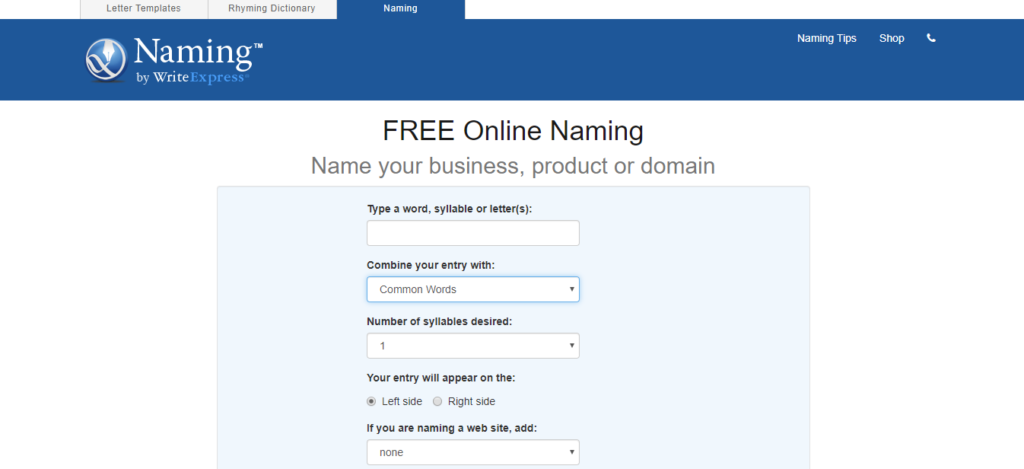
Task: Open the Letter Templates tab
Action: tap(144, 8)
